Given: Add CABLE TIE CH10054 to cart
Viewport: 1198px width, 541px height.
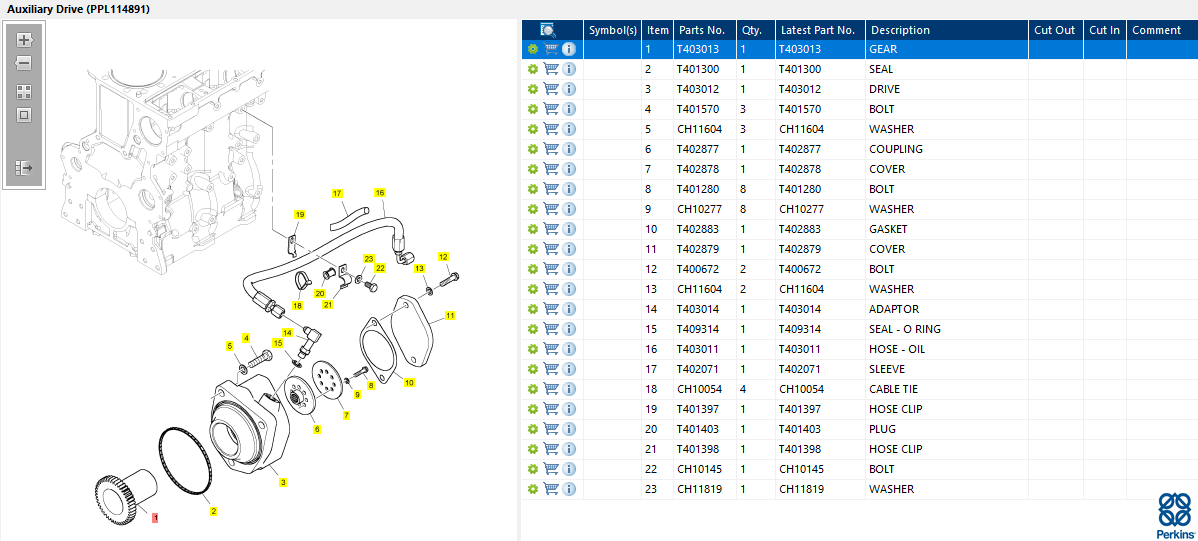Looking at the screenshot, I should click(551, 389).
